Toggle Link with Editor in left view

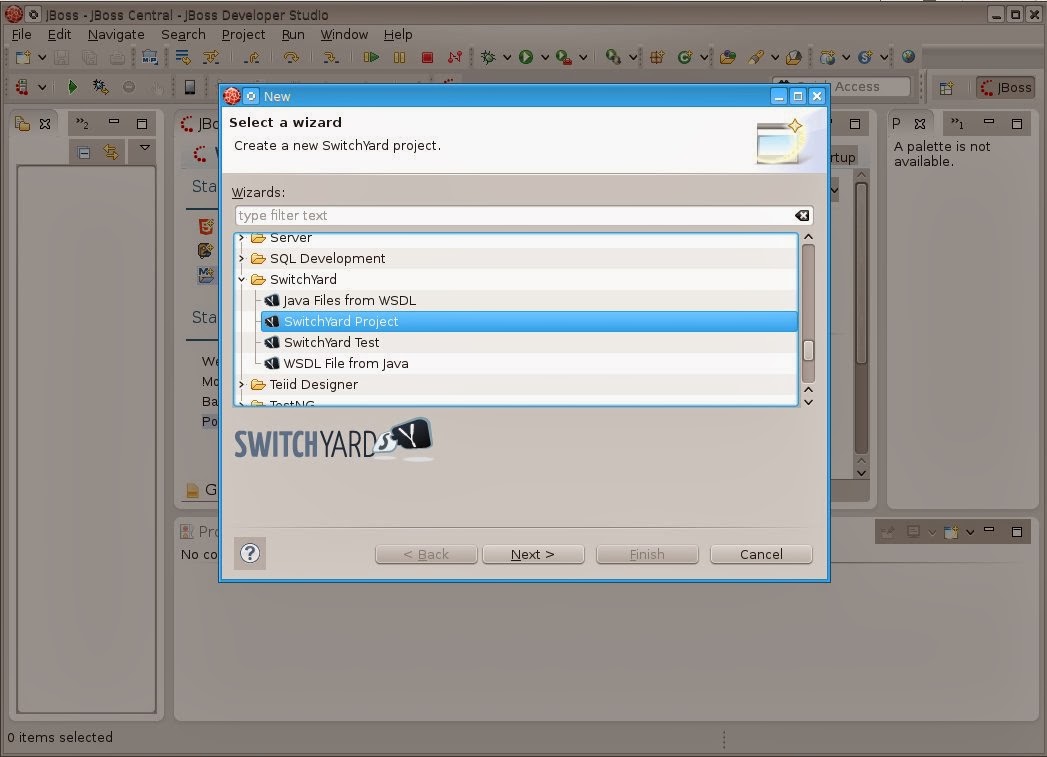coord(111,153)
